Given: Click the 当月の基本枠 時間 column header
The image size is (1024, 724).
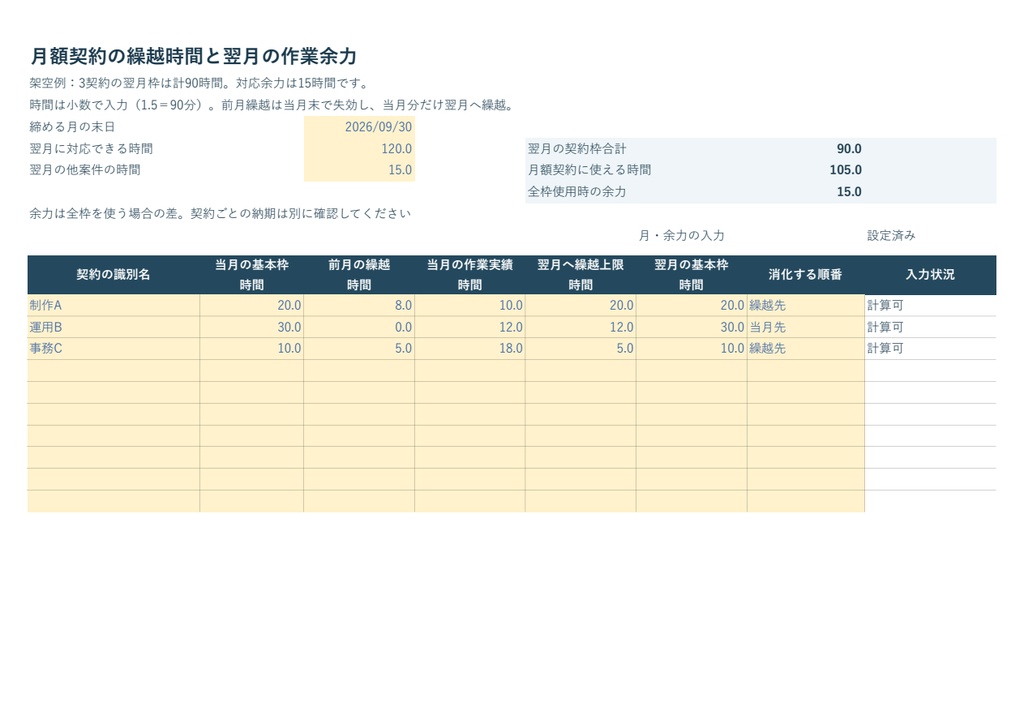Looking at the screenshot, I should (x=251, y=275).
